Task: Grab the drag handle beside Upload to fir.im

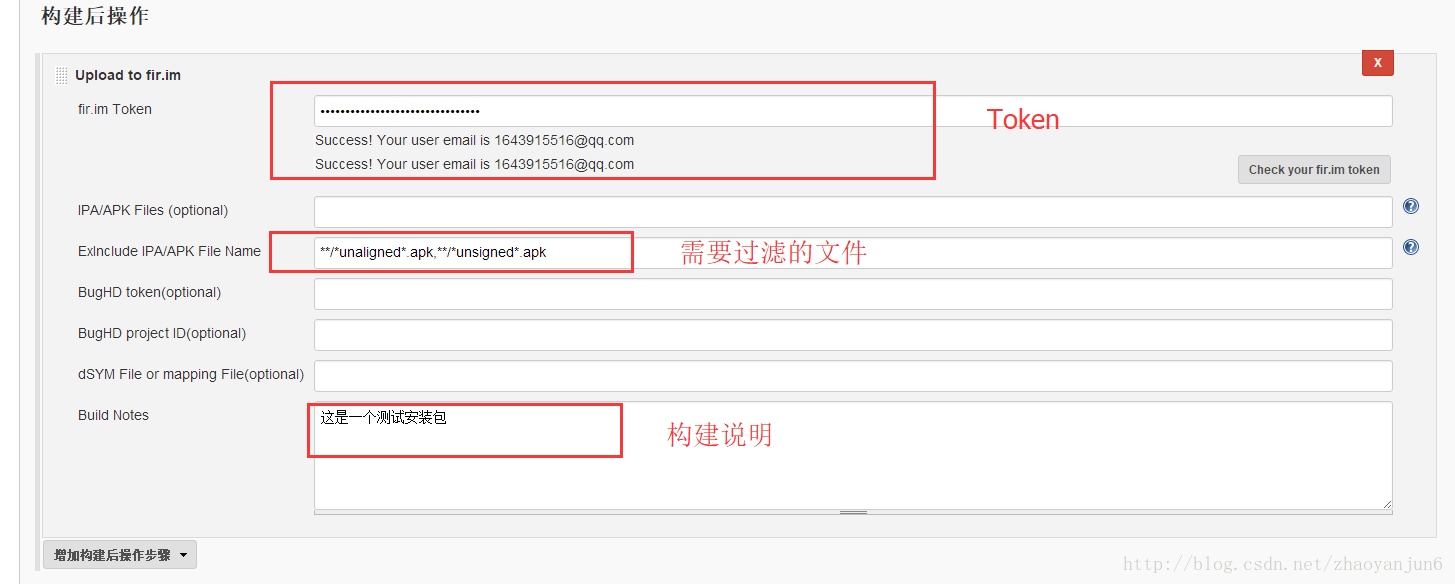Action: pos(62,76)
